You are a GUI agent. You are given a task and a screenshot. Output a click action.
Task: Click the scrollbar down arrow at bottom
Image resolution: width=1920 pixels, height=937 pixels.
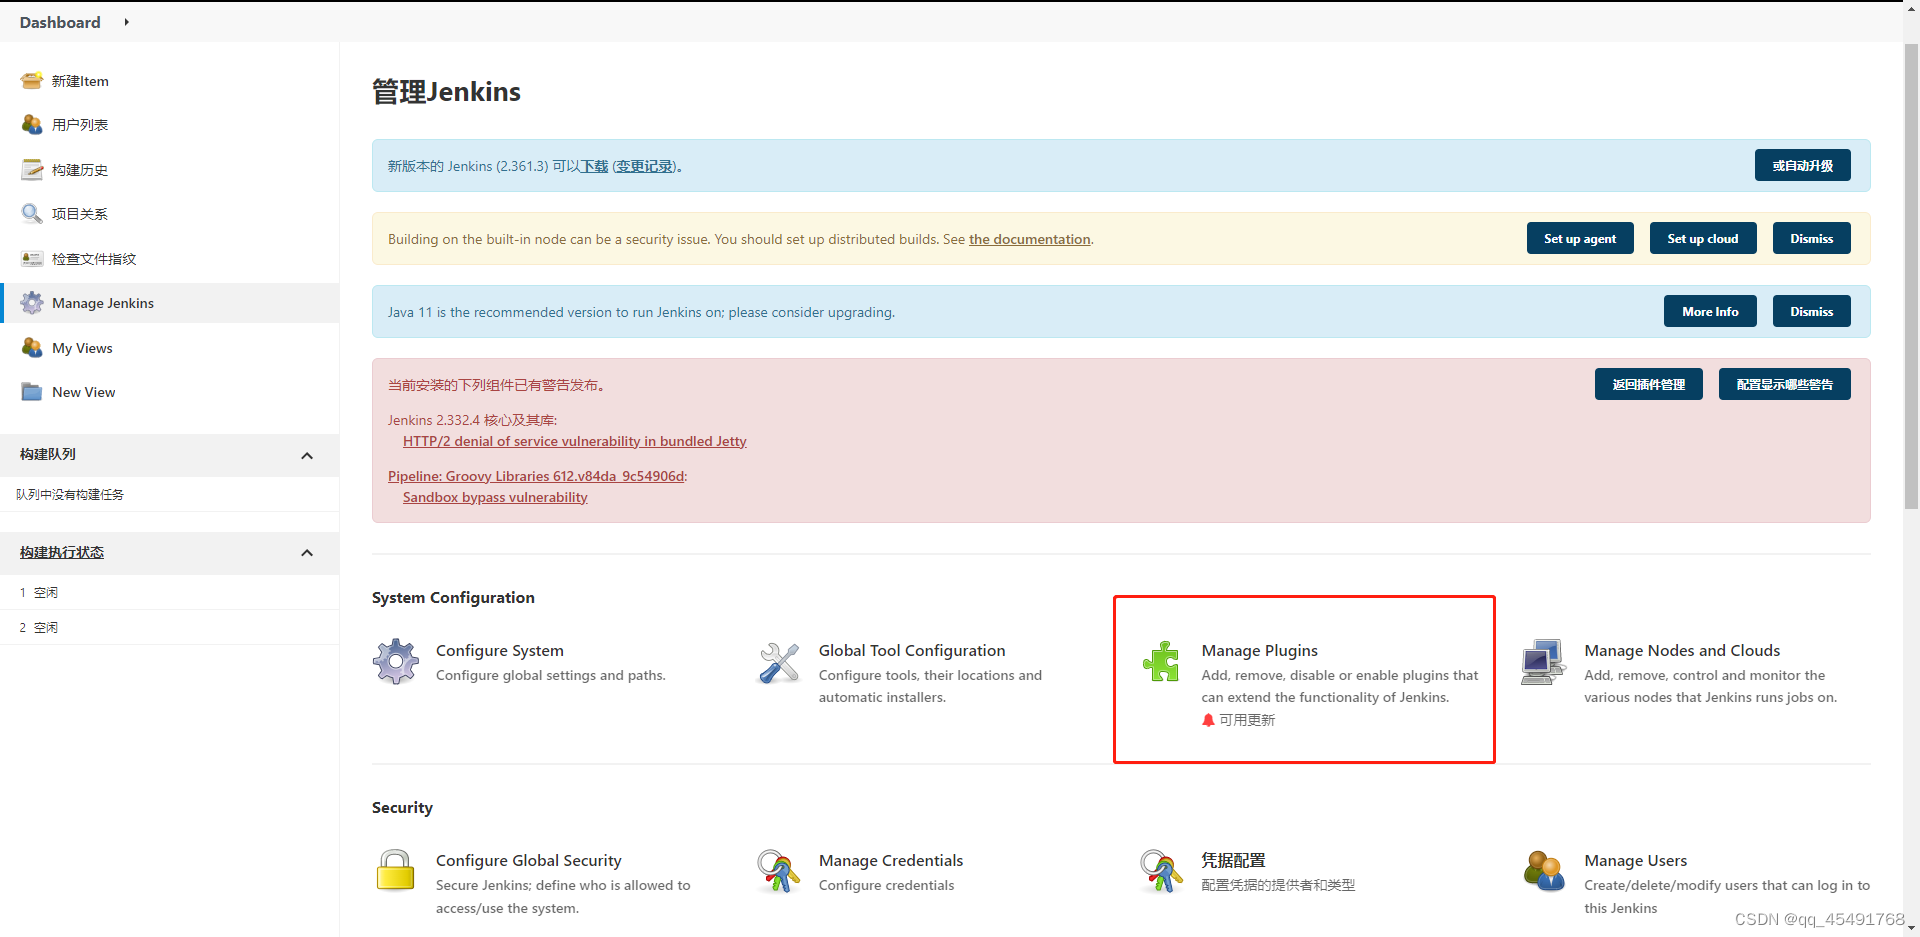pyautogui.click(x=1911, y=928)
